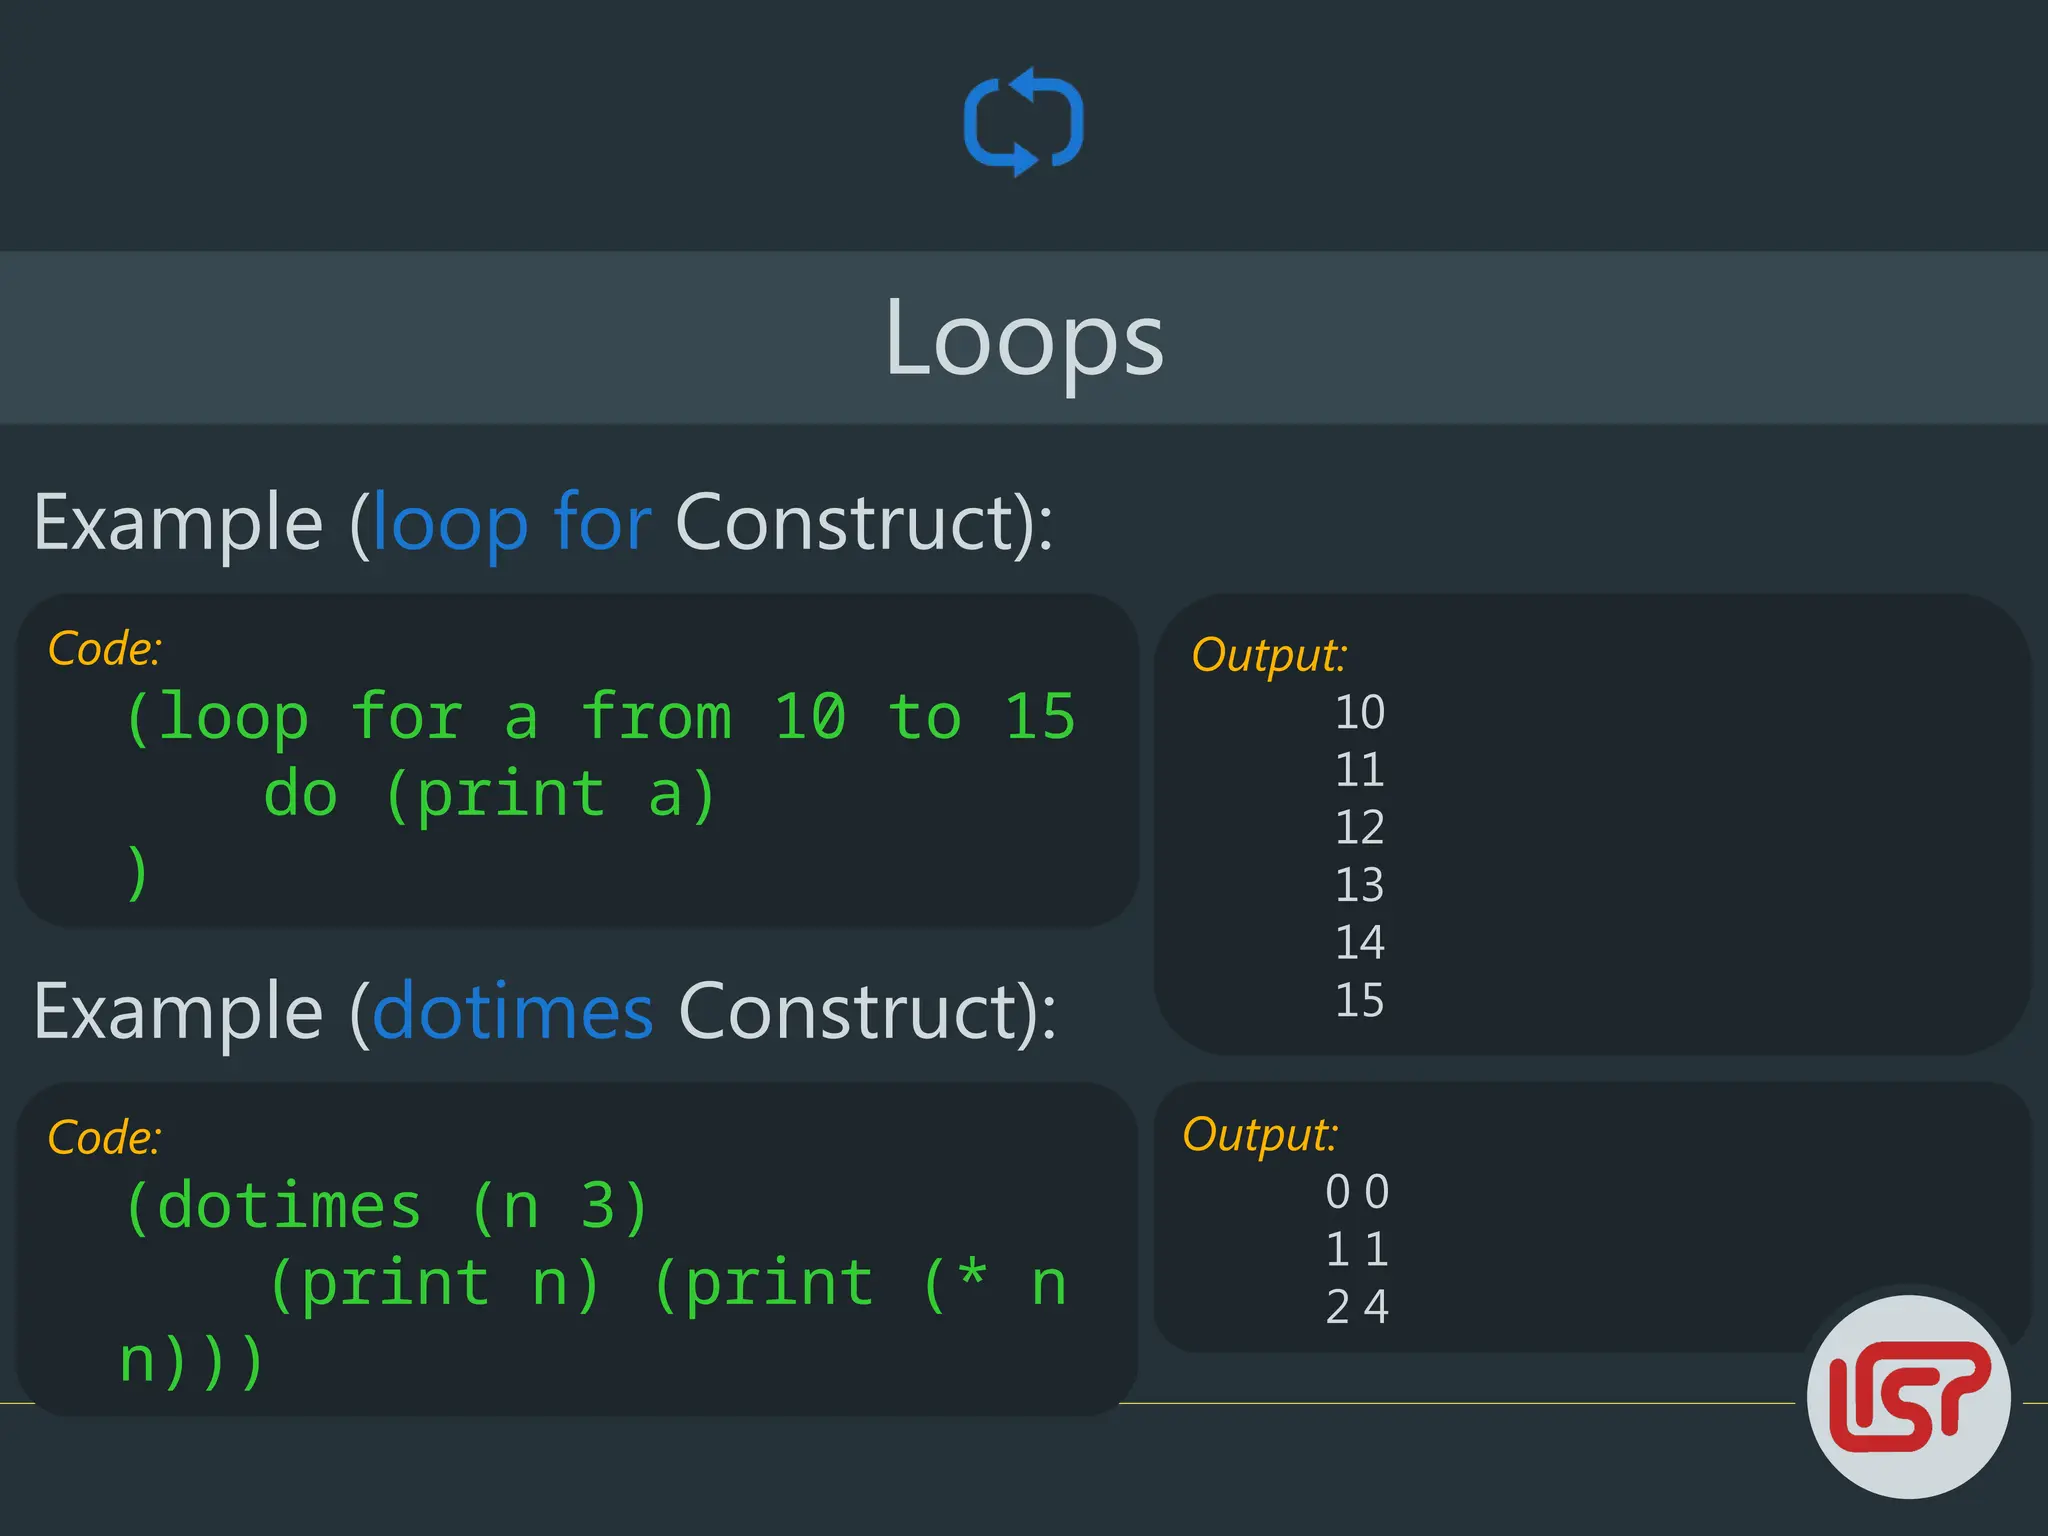
Task: Click output value 13
Action: 1359,886
